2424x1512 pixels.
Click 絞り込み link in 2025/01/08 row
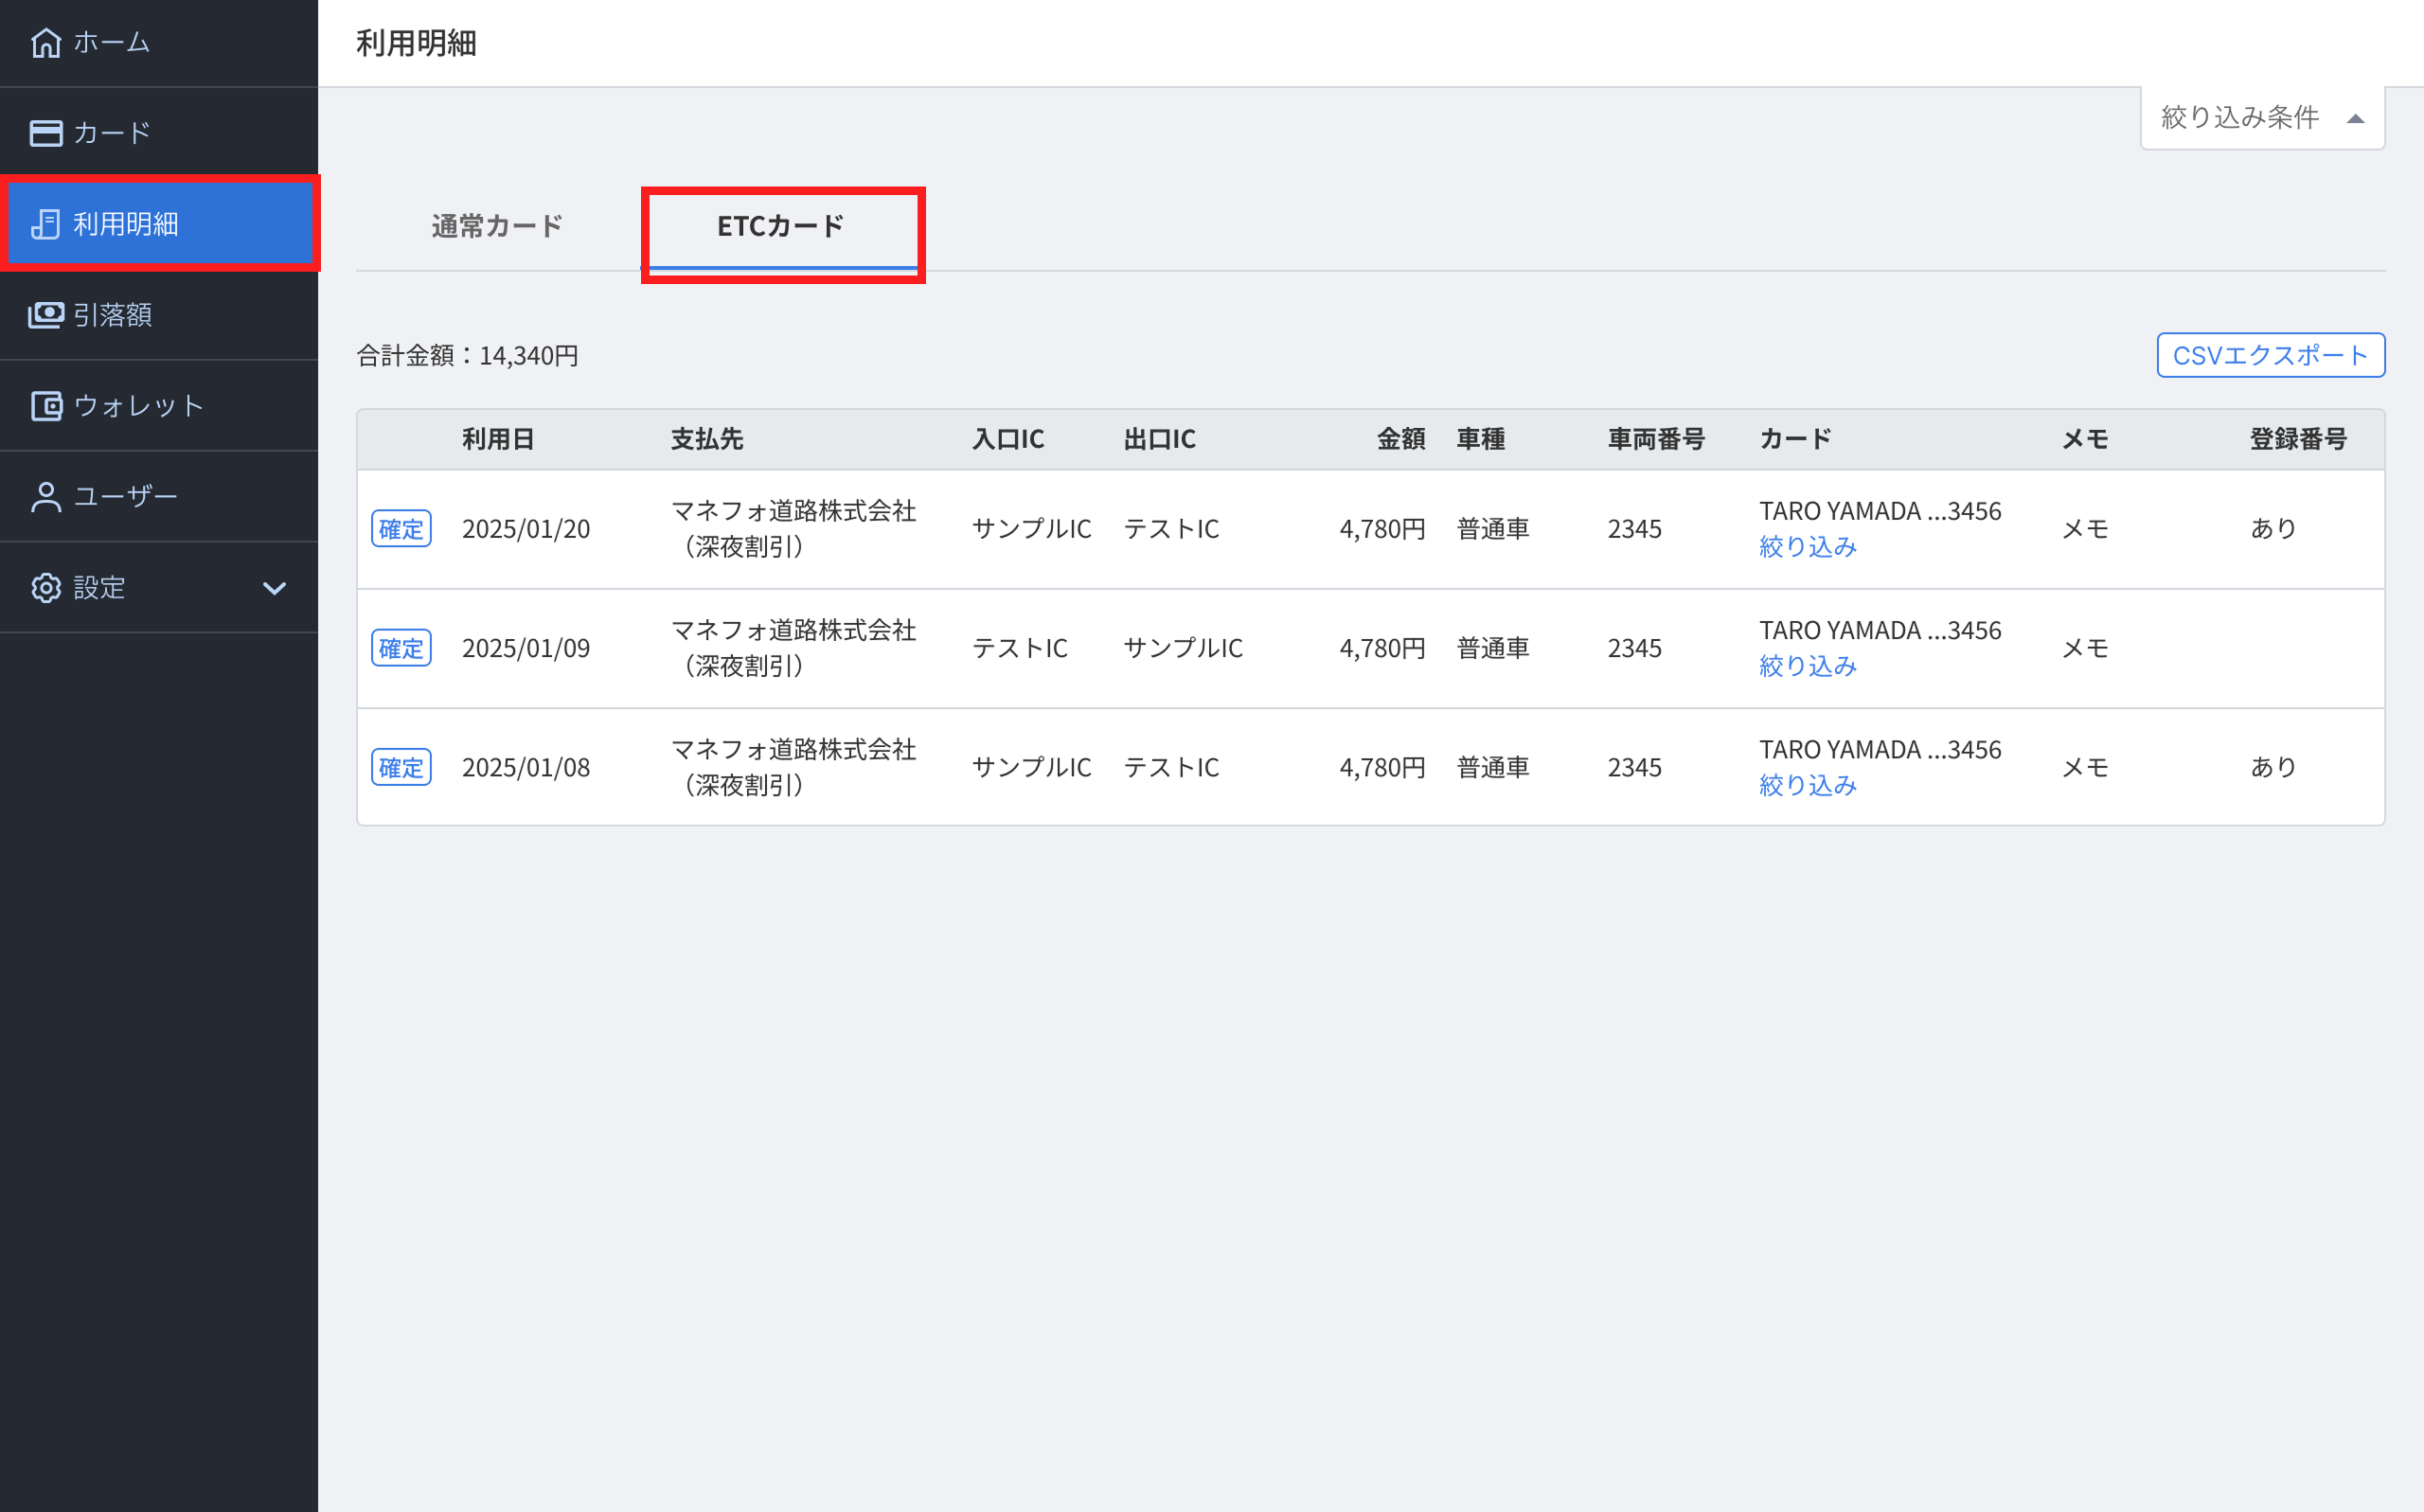point(1807,785)
